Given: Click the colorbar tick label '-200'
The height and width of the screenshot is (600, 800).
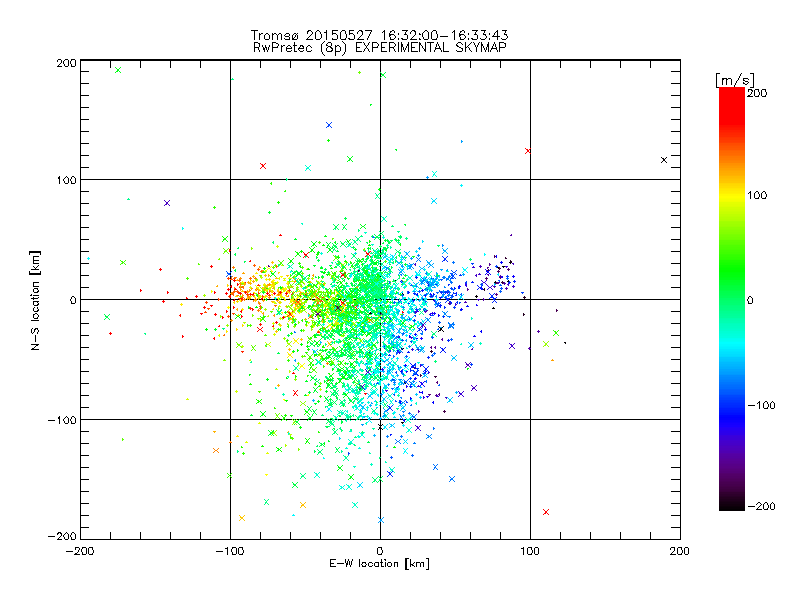Looking at the screenshot, I should (x=761, y=506).
